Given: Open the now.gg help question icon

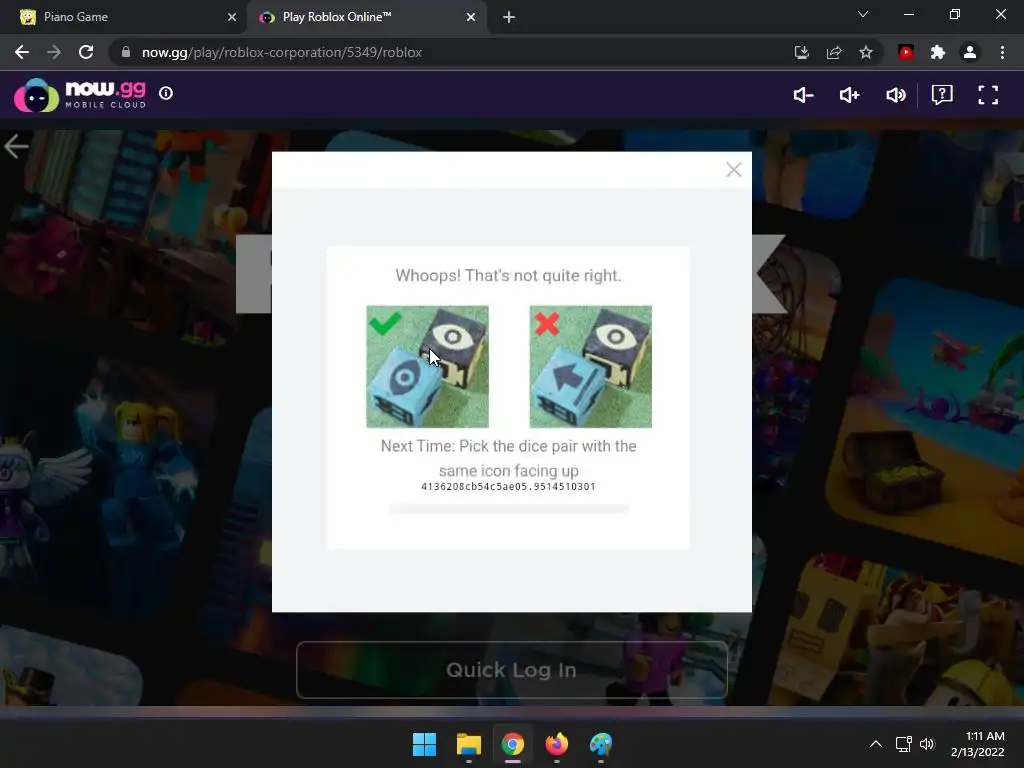Looking at the screenshot, I should 942,95.
